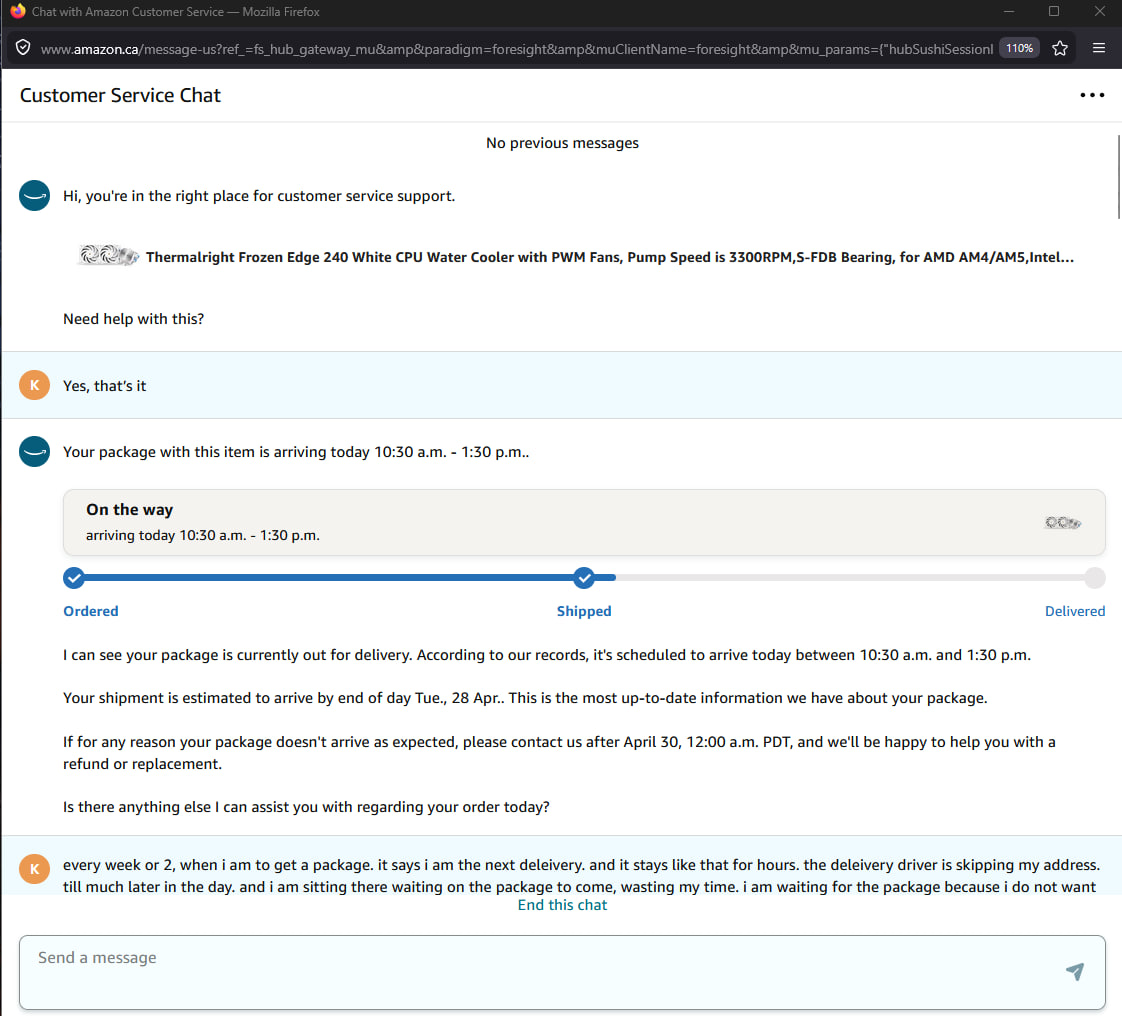This screenshot has height=1016, width=1122.
Task: Click the "Yes, that's it" reply
Action: [x=104, y=386]
